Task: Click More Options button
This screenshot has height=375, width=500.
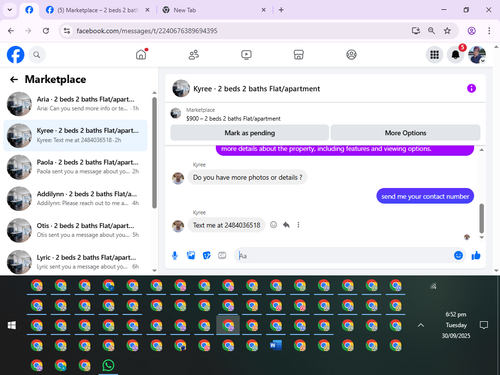Action: click(405, 133)
